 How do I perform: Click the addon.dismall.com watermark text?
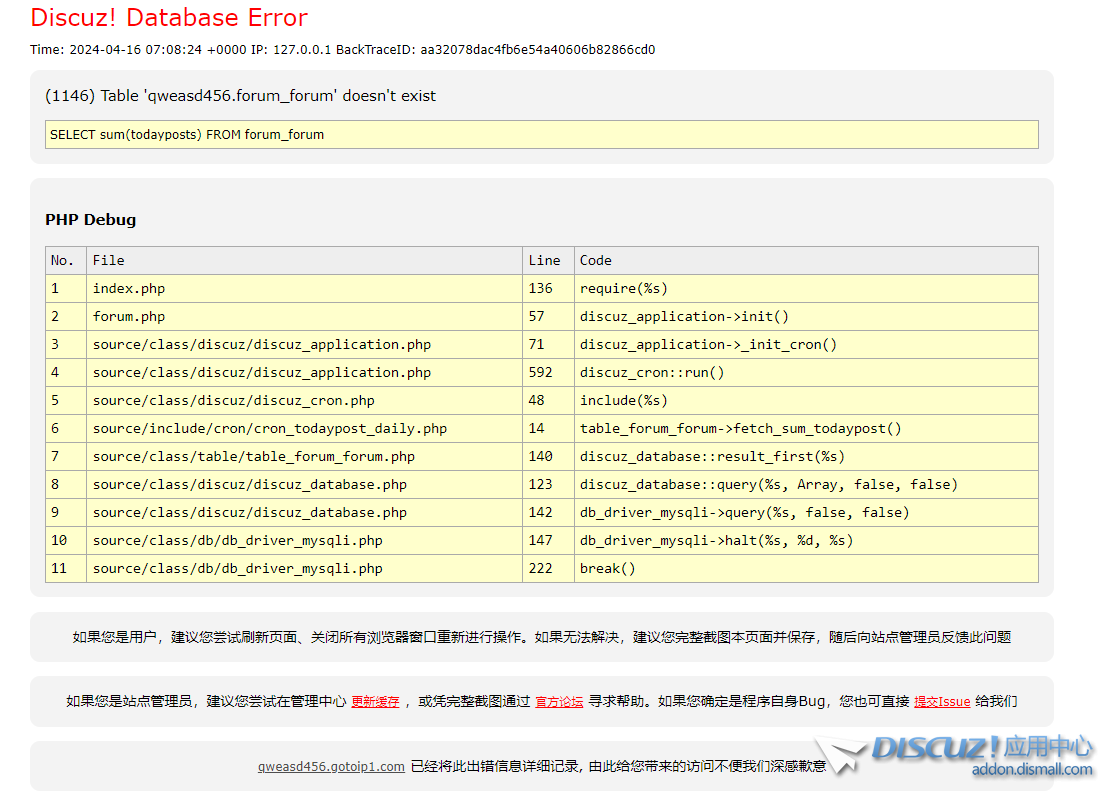pyautogui.click(x=1031, y=770)
